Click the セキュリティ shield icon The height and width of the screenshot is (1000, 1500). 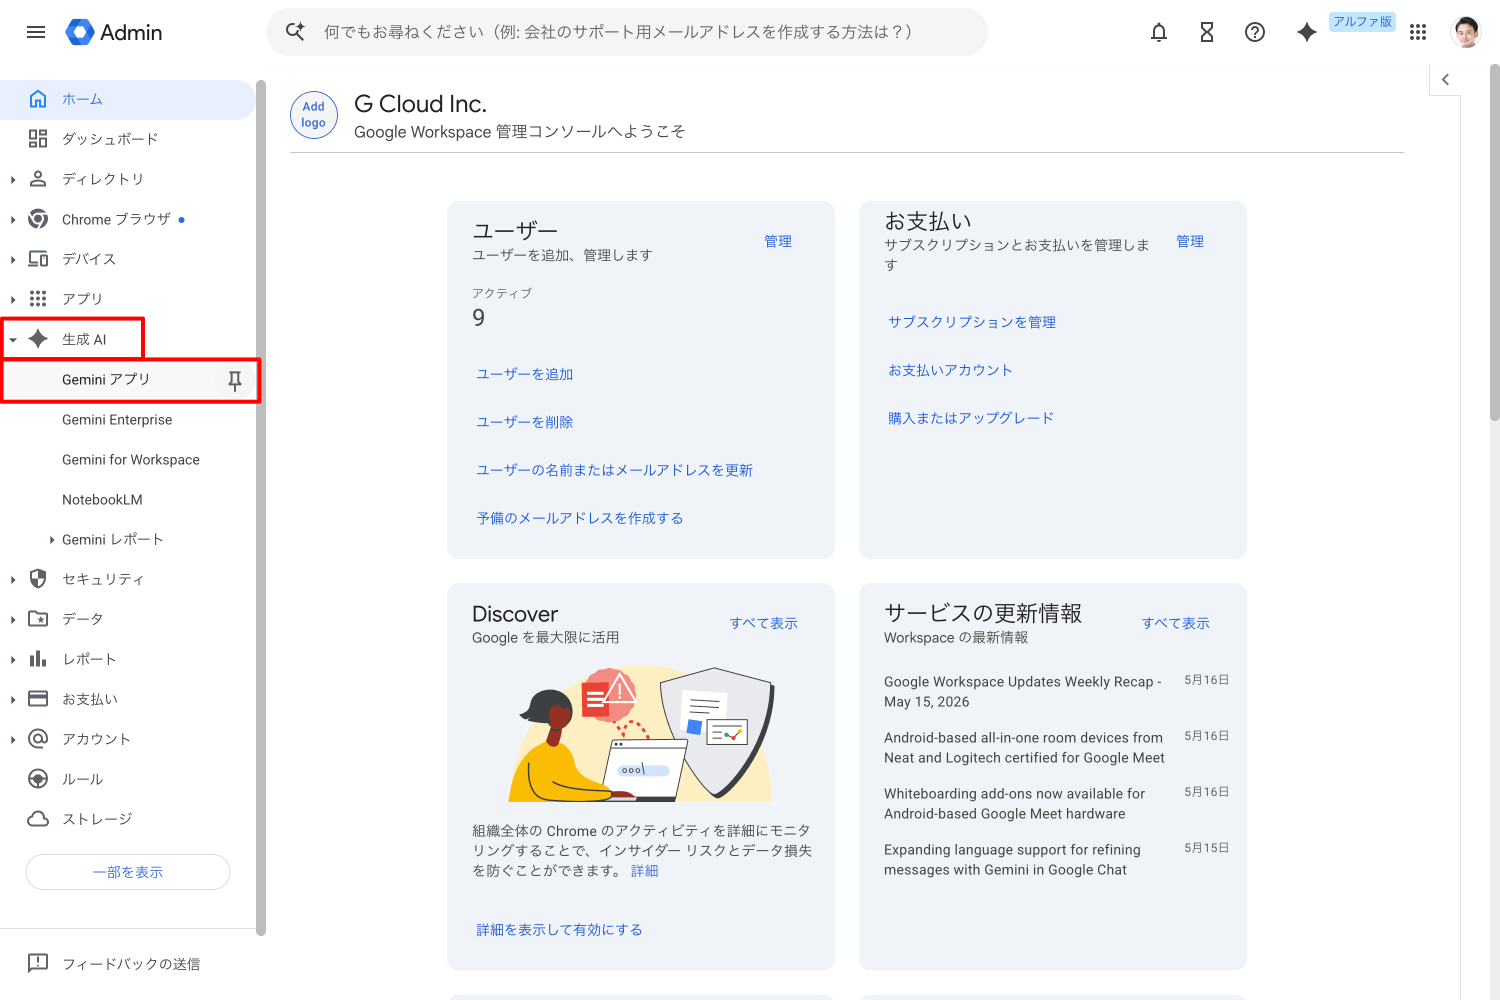[38, 579]
